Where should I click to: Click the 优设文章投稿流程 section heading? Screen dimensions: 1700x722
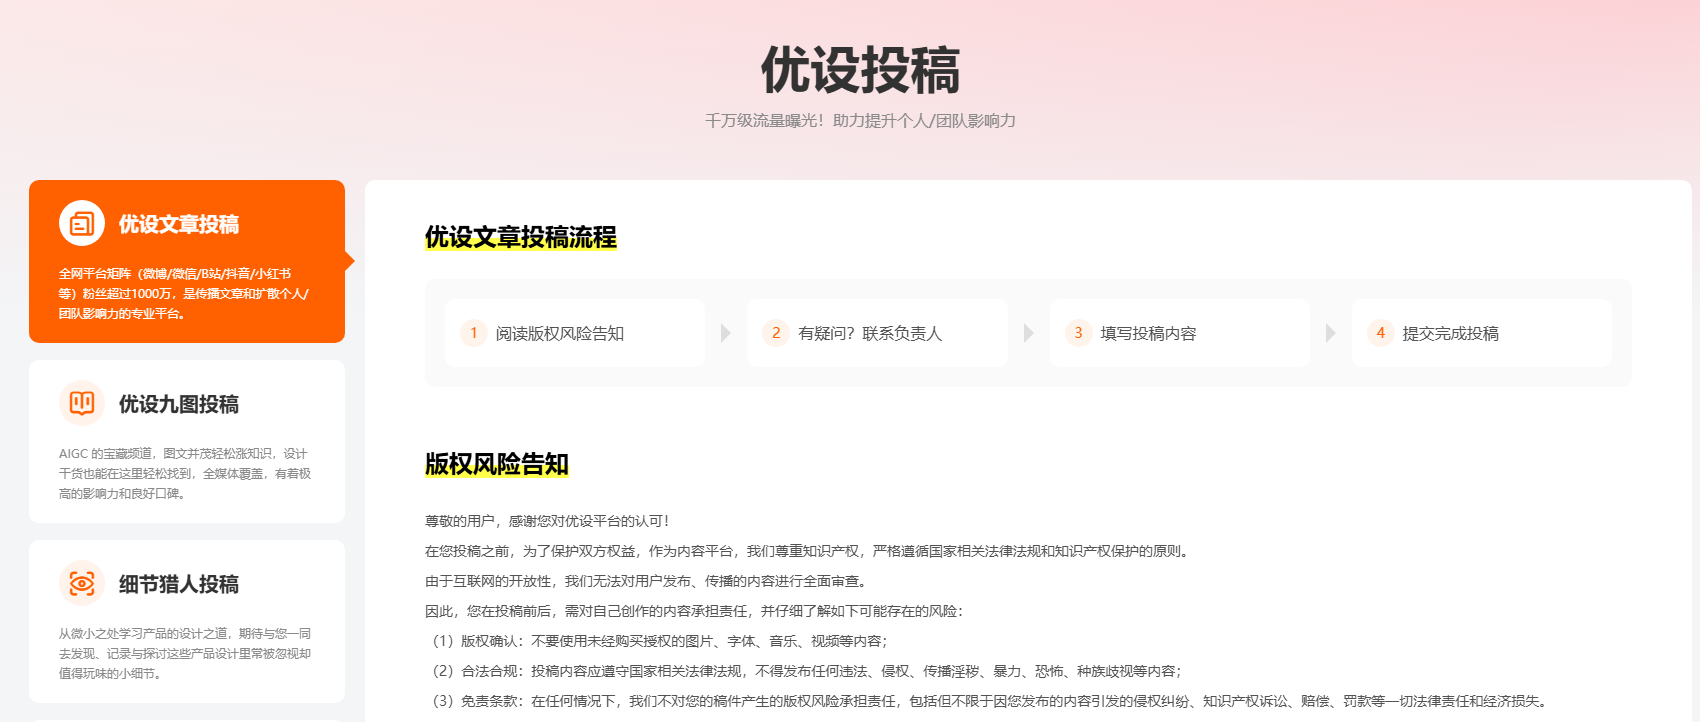(x=521, y=237)
